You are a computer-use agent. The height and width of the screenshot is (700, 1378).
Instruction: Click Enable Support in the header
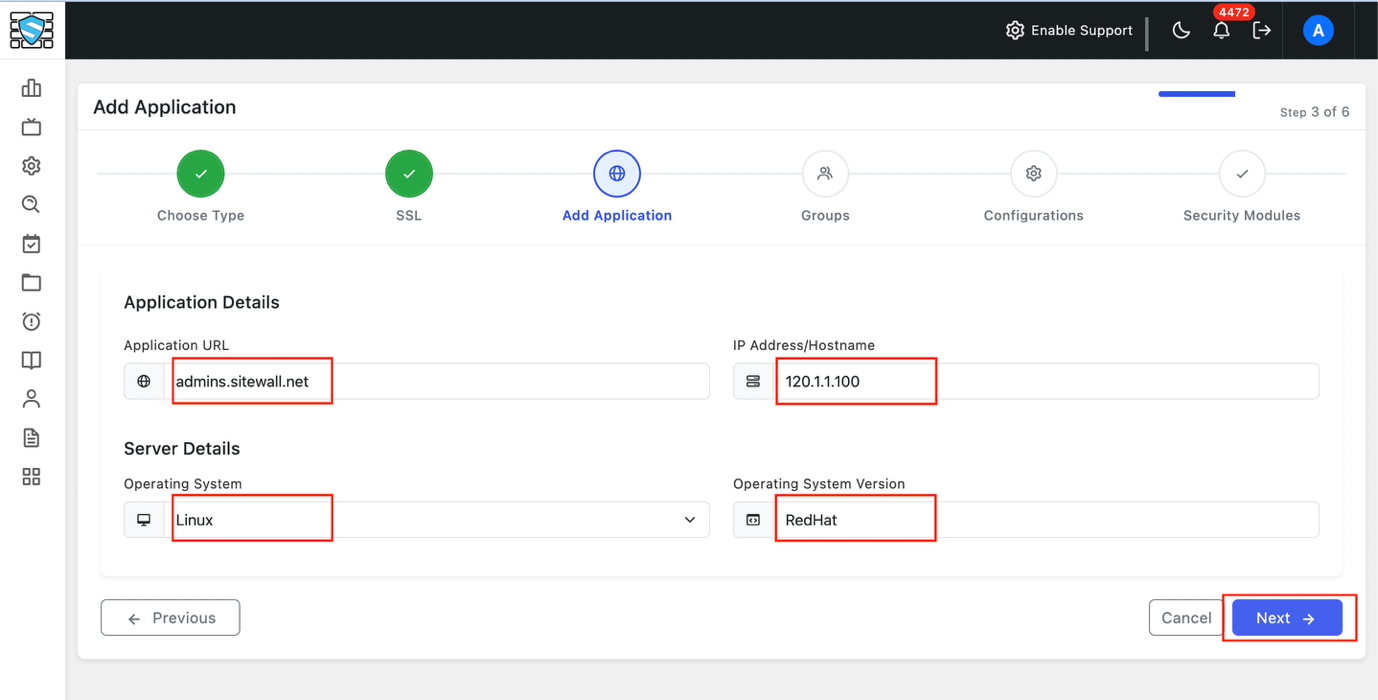(1069, 30)
